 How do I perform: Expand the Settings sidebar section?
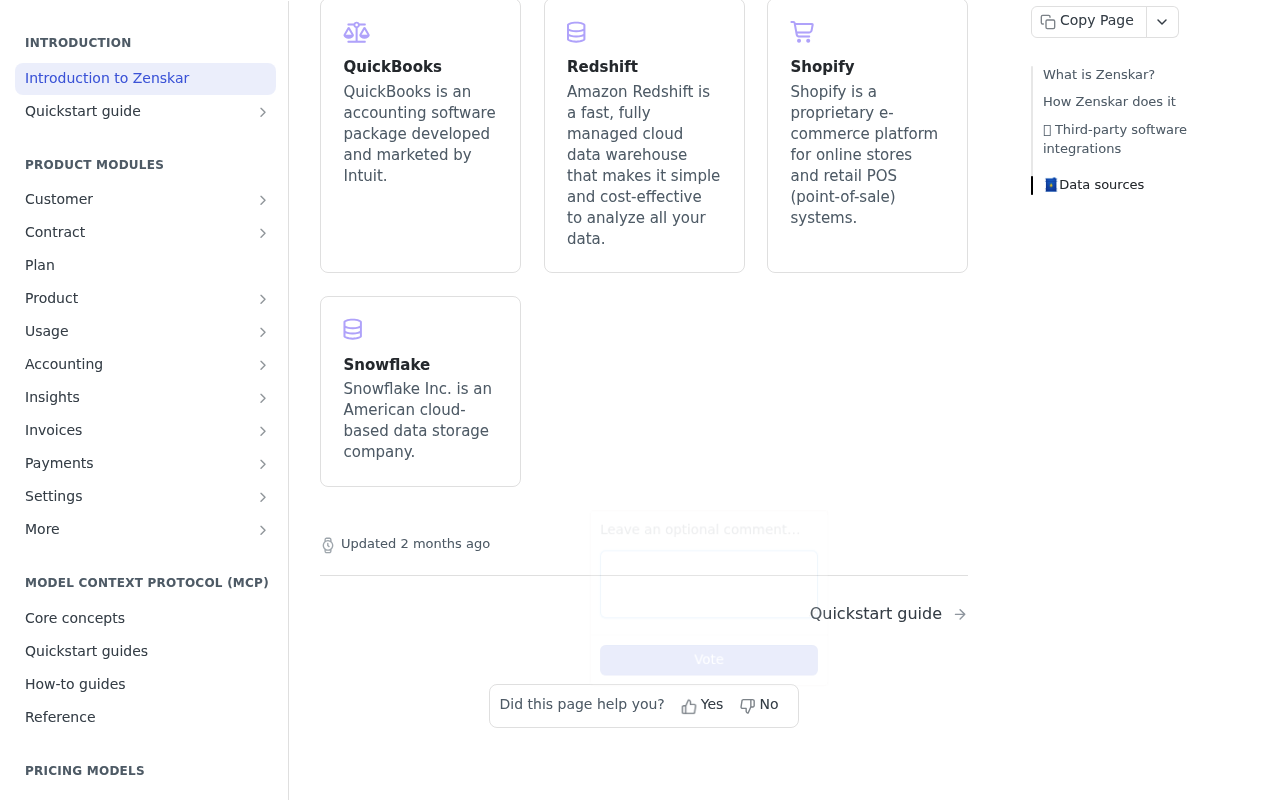pyautogui.click(x=263, y=497)
